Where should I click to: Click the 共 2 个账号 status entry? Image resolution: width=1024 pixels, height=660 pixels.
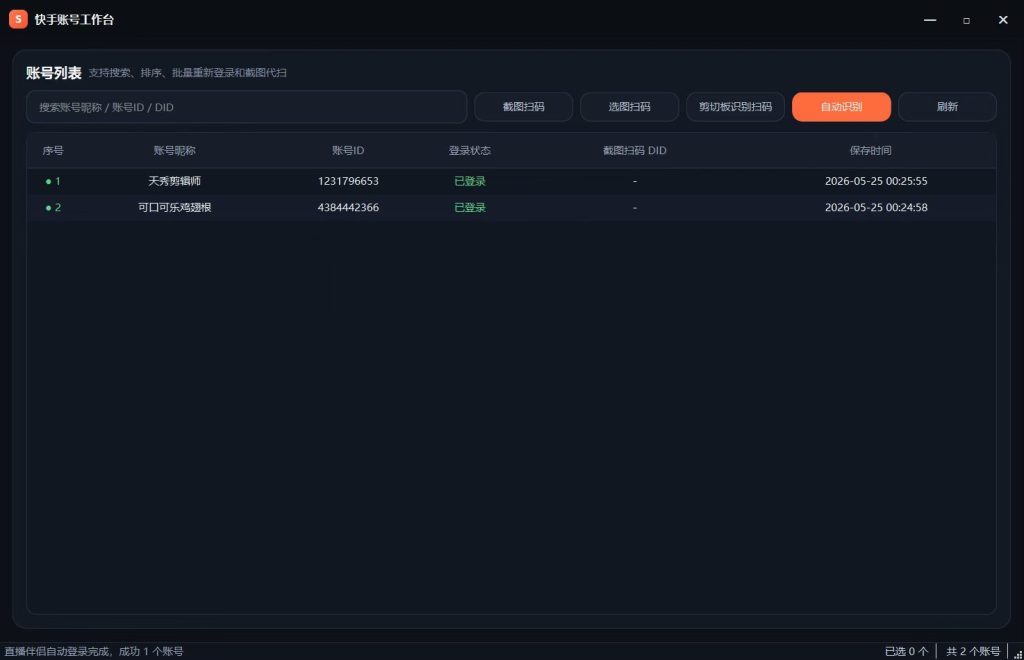click(973, 652)
